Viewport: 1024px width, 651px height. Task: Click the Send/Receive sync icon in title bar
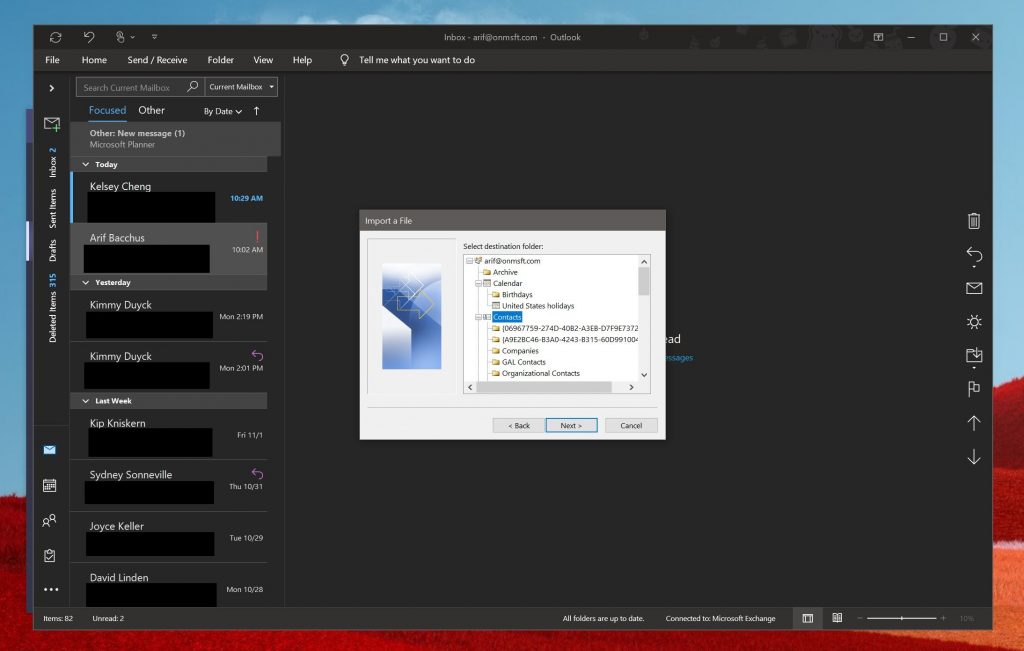pos(55,37)
